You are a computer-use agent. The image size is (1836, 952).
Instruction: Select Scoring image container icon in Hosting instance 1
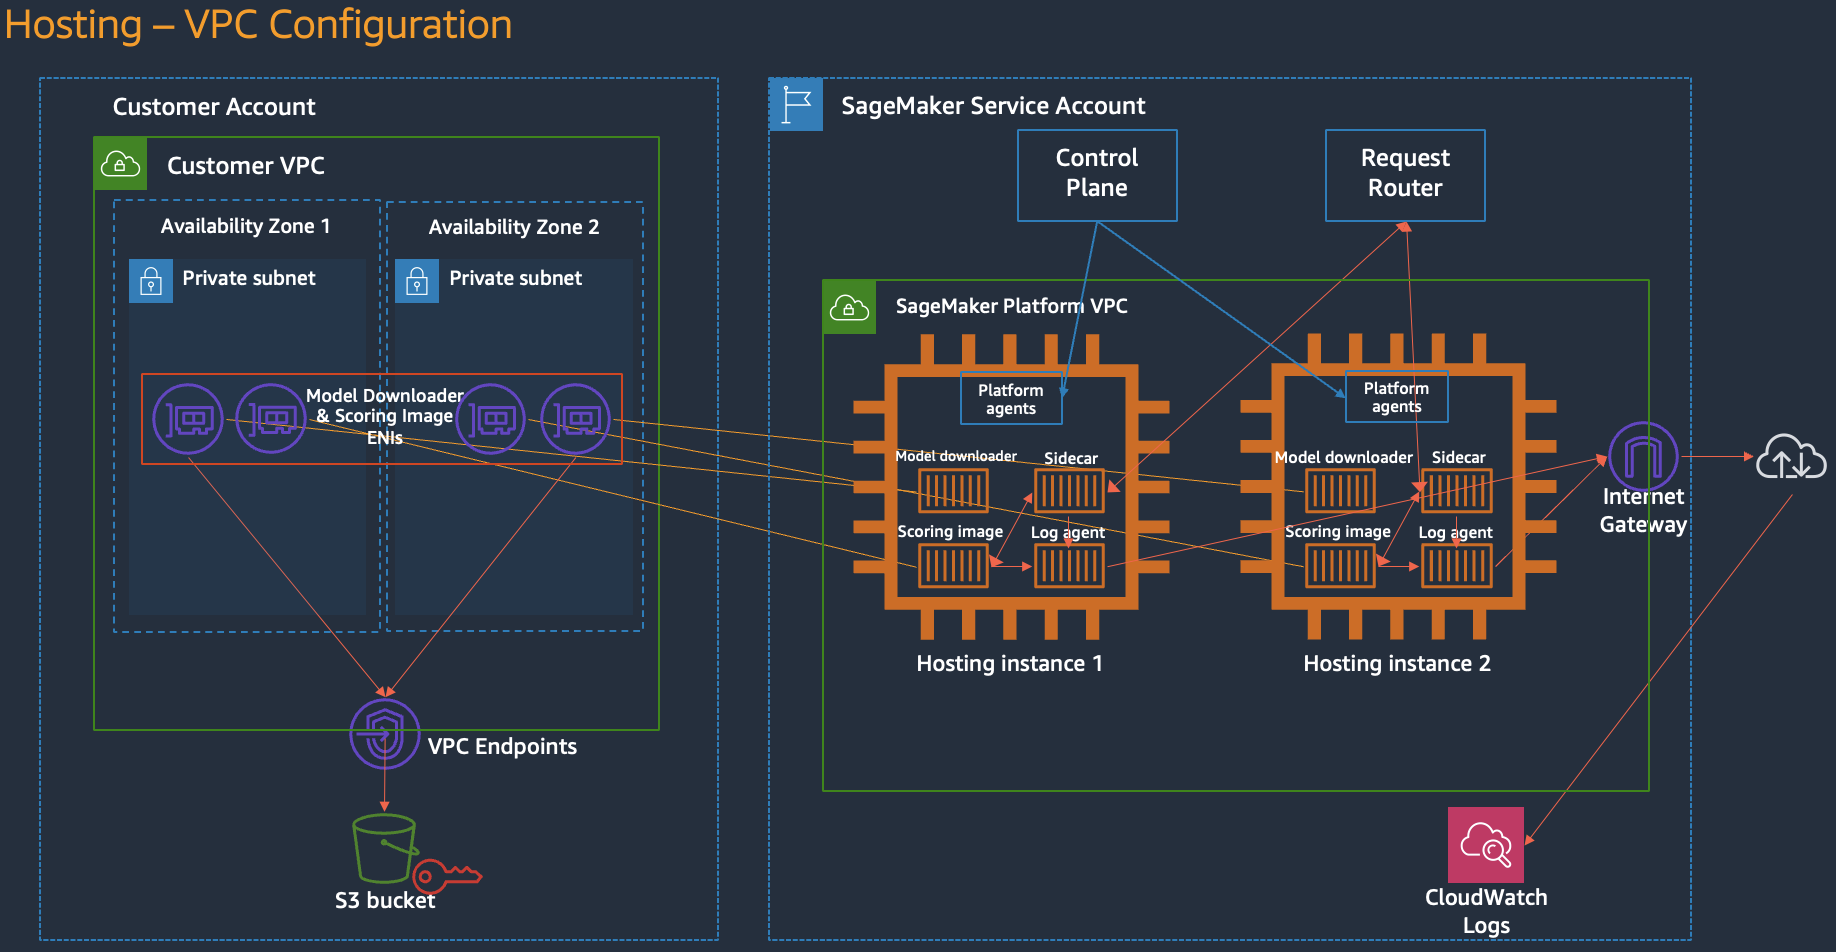tap(953, 566)
